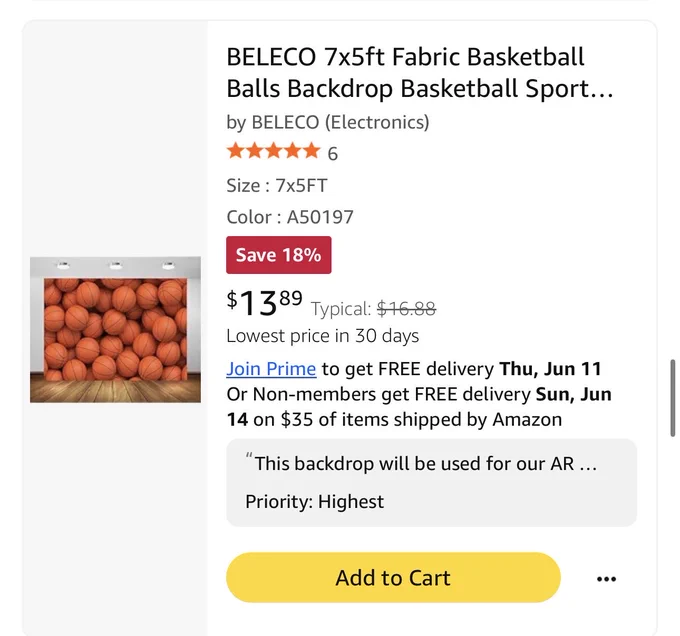Follow the Join Prime link

271,369
